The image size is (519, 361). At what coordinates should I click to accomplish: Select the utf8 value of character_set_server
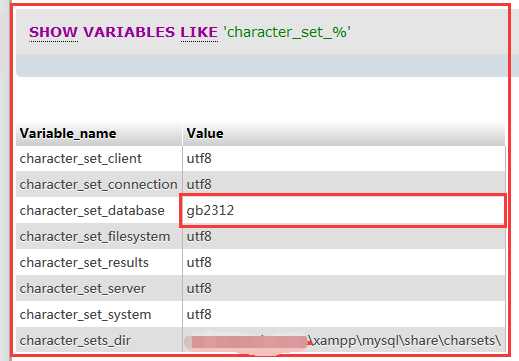[x=199, y=288]
